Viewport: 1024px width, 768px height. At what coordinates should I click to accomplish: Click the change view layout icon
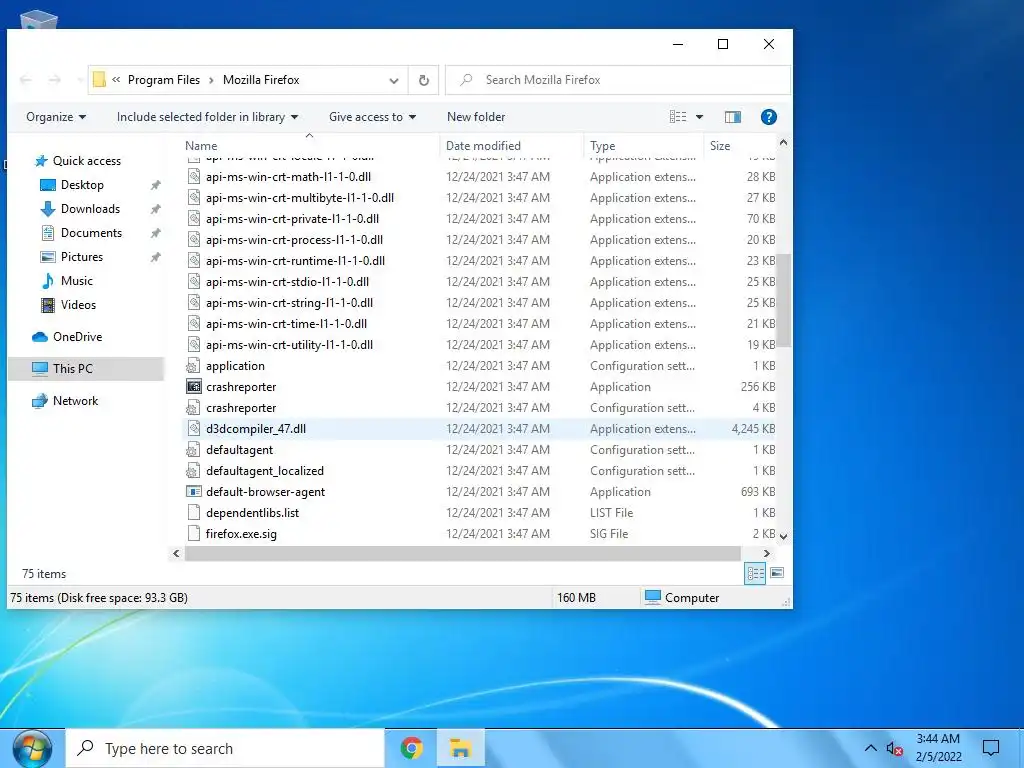(678, 117)
